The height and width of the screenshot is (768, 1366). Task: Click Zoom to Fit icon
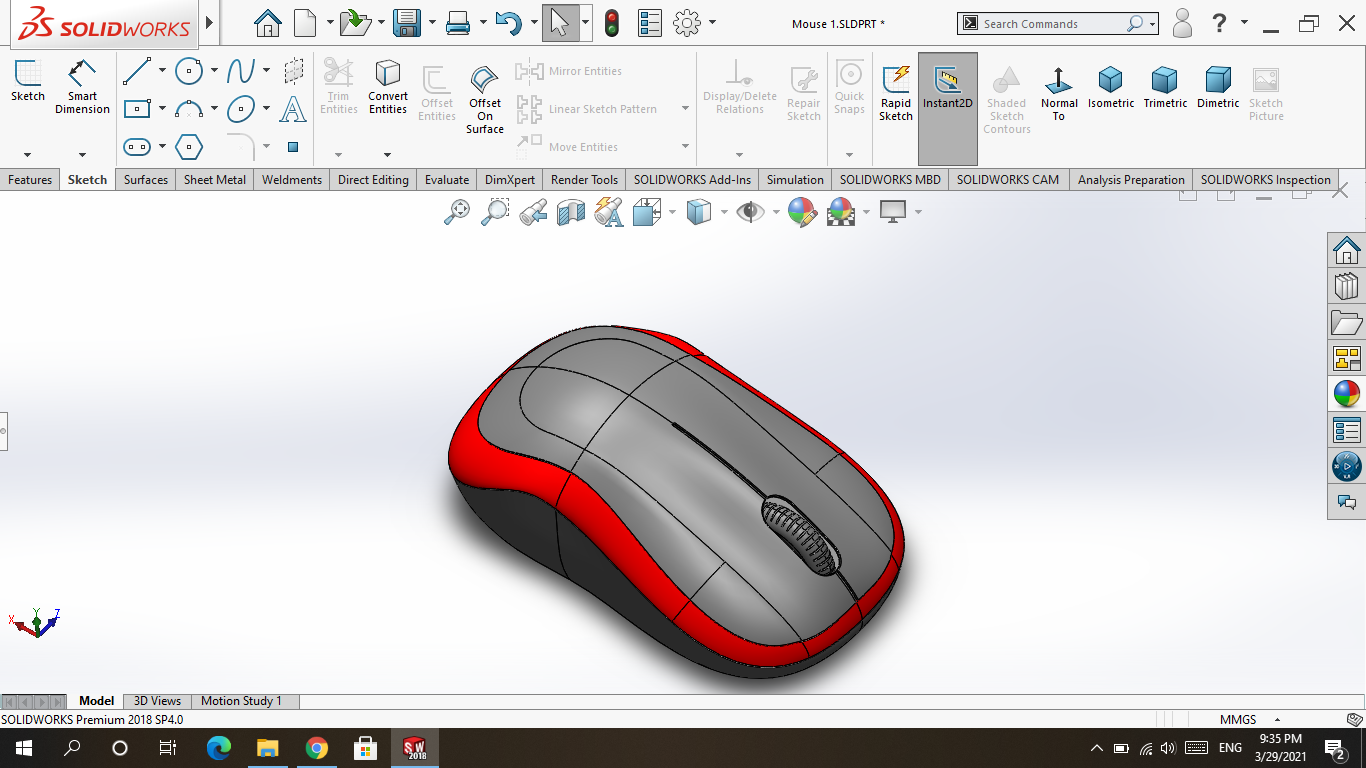tap(457, 212)
